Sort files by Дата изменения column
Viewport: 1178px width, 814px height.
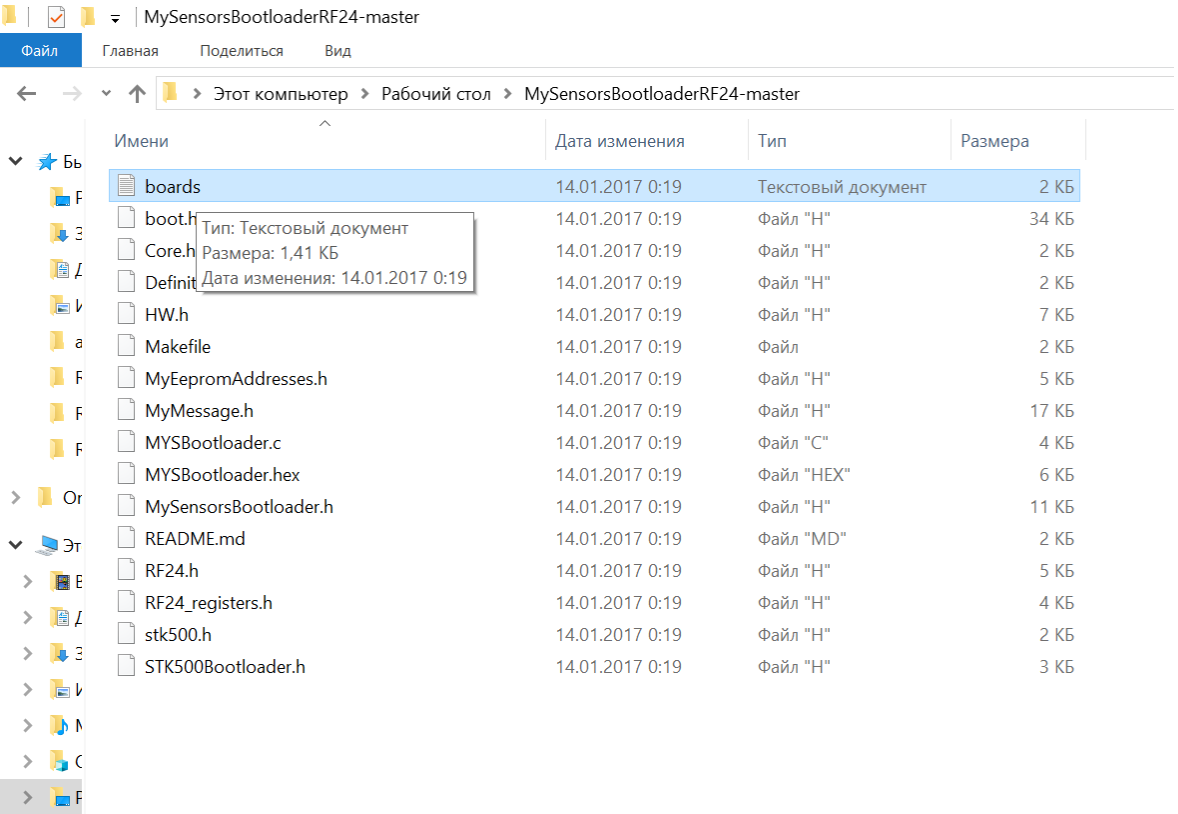click(x=620, y=141)
